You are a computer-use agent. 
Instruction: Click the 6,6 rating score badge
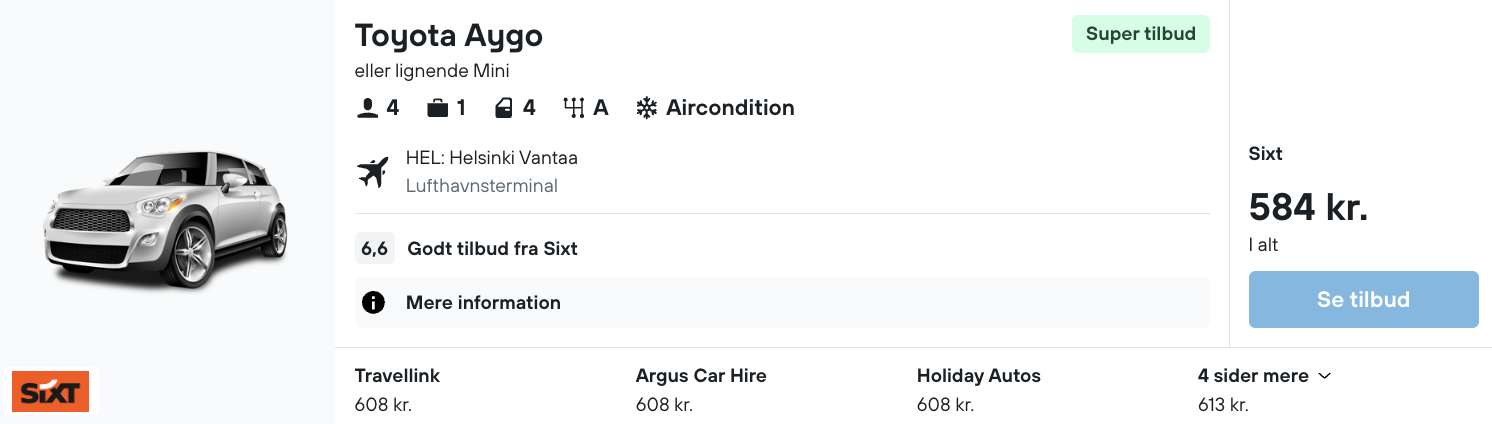tap(375, 248)
